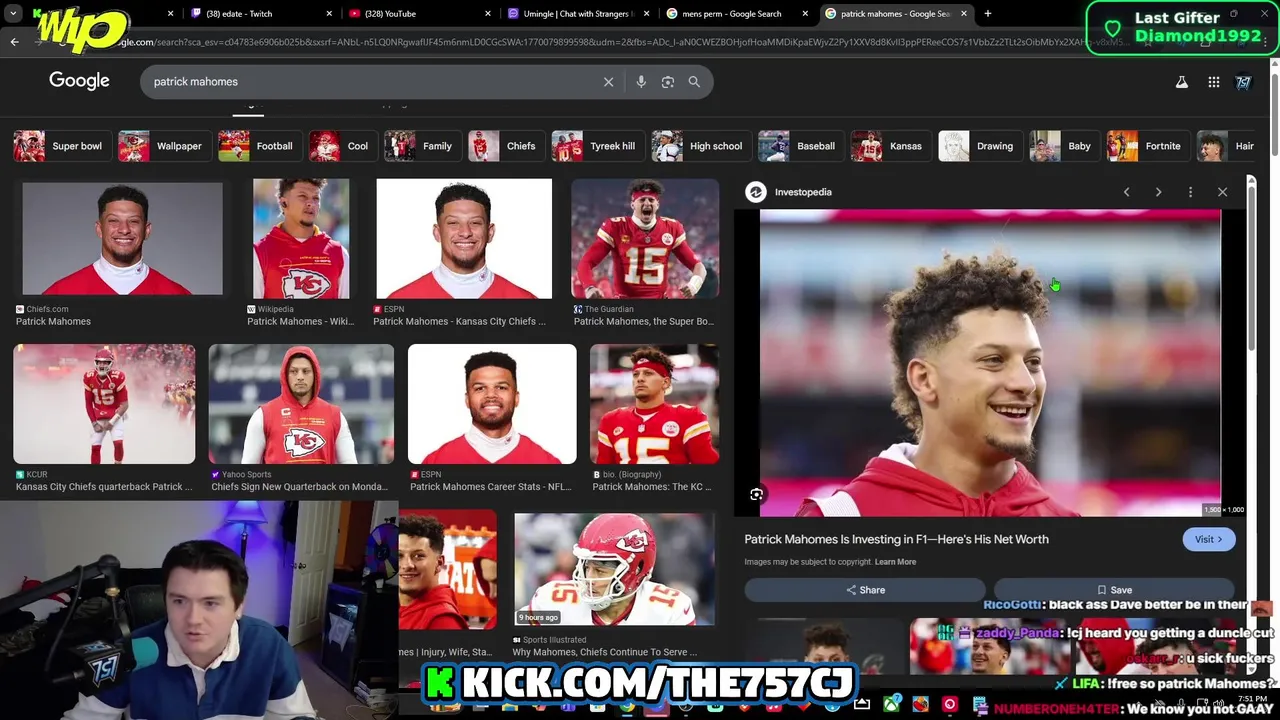The width and height of the screenshot is (1280, 720).
Task: Switch to the Umingle chat tab
Action: point(578,14)
